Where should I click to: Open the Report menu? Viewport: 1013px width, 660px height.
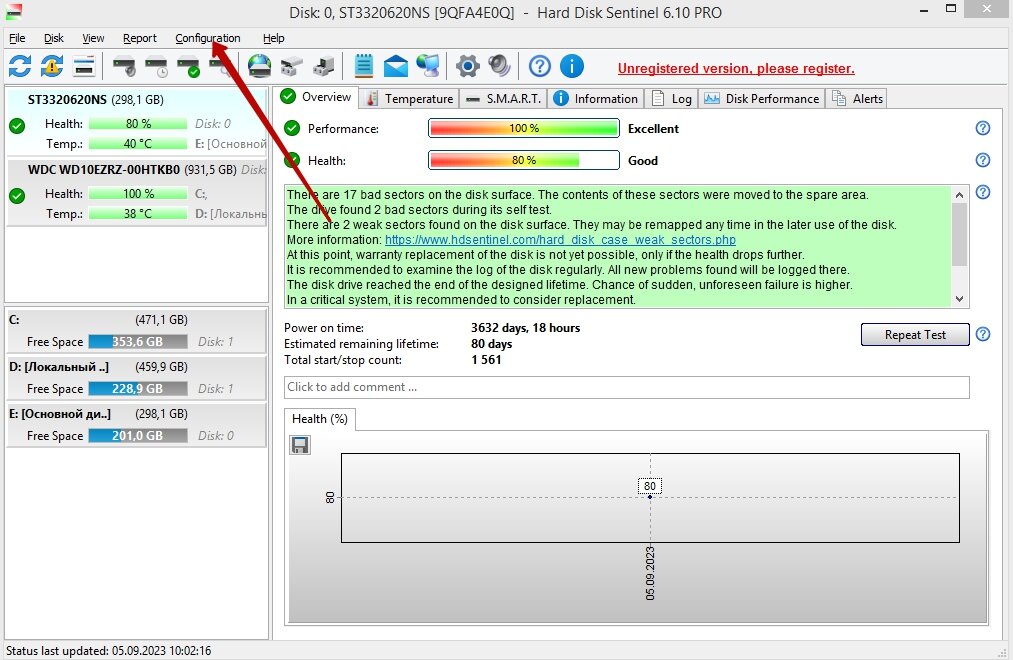coord(140,38)
